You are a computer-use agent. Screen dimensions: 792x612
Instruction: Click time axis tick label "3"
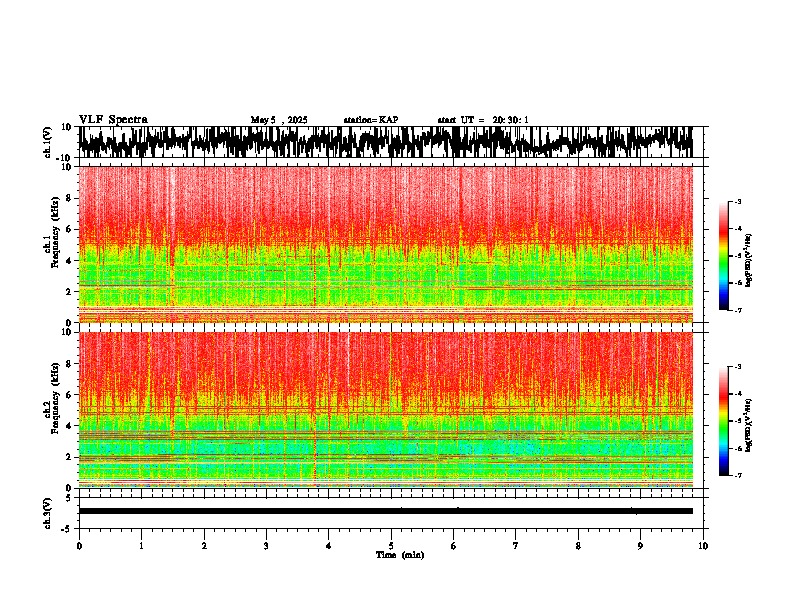pos(266,546)
